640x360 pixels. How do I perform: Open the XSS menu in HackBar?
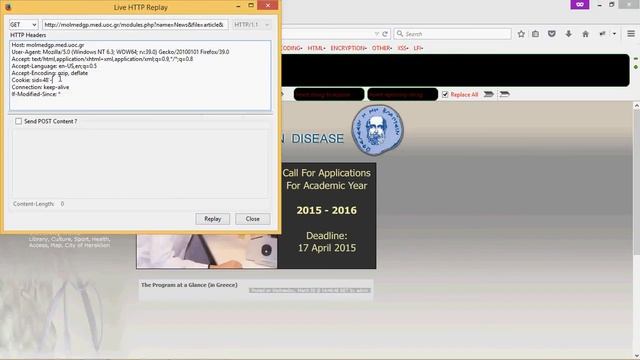[403, 48]
